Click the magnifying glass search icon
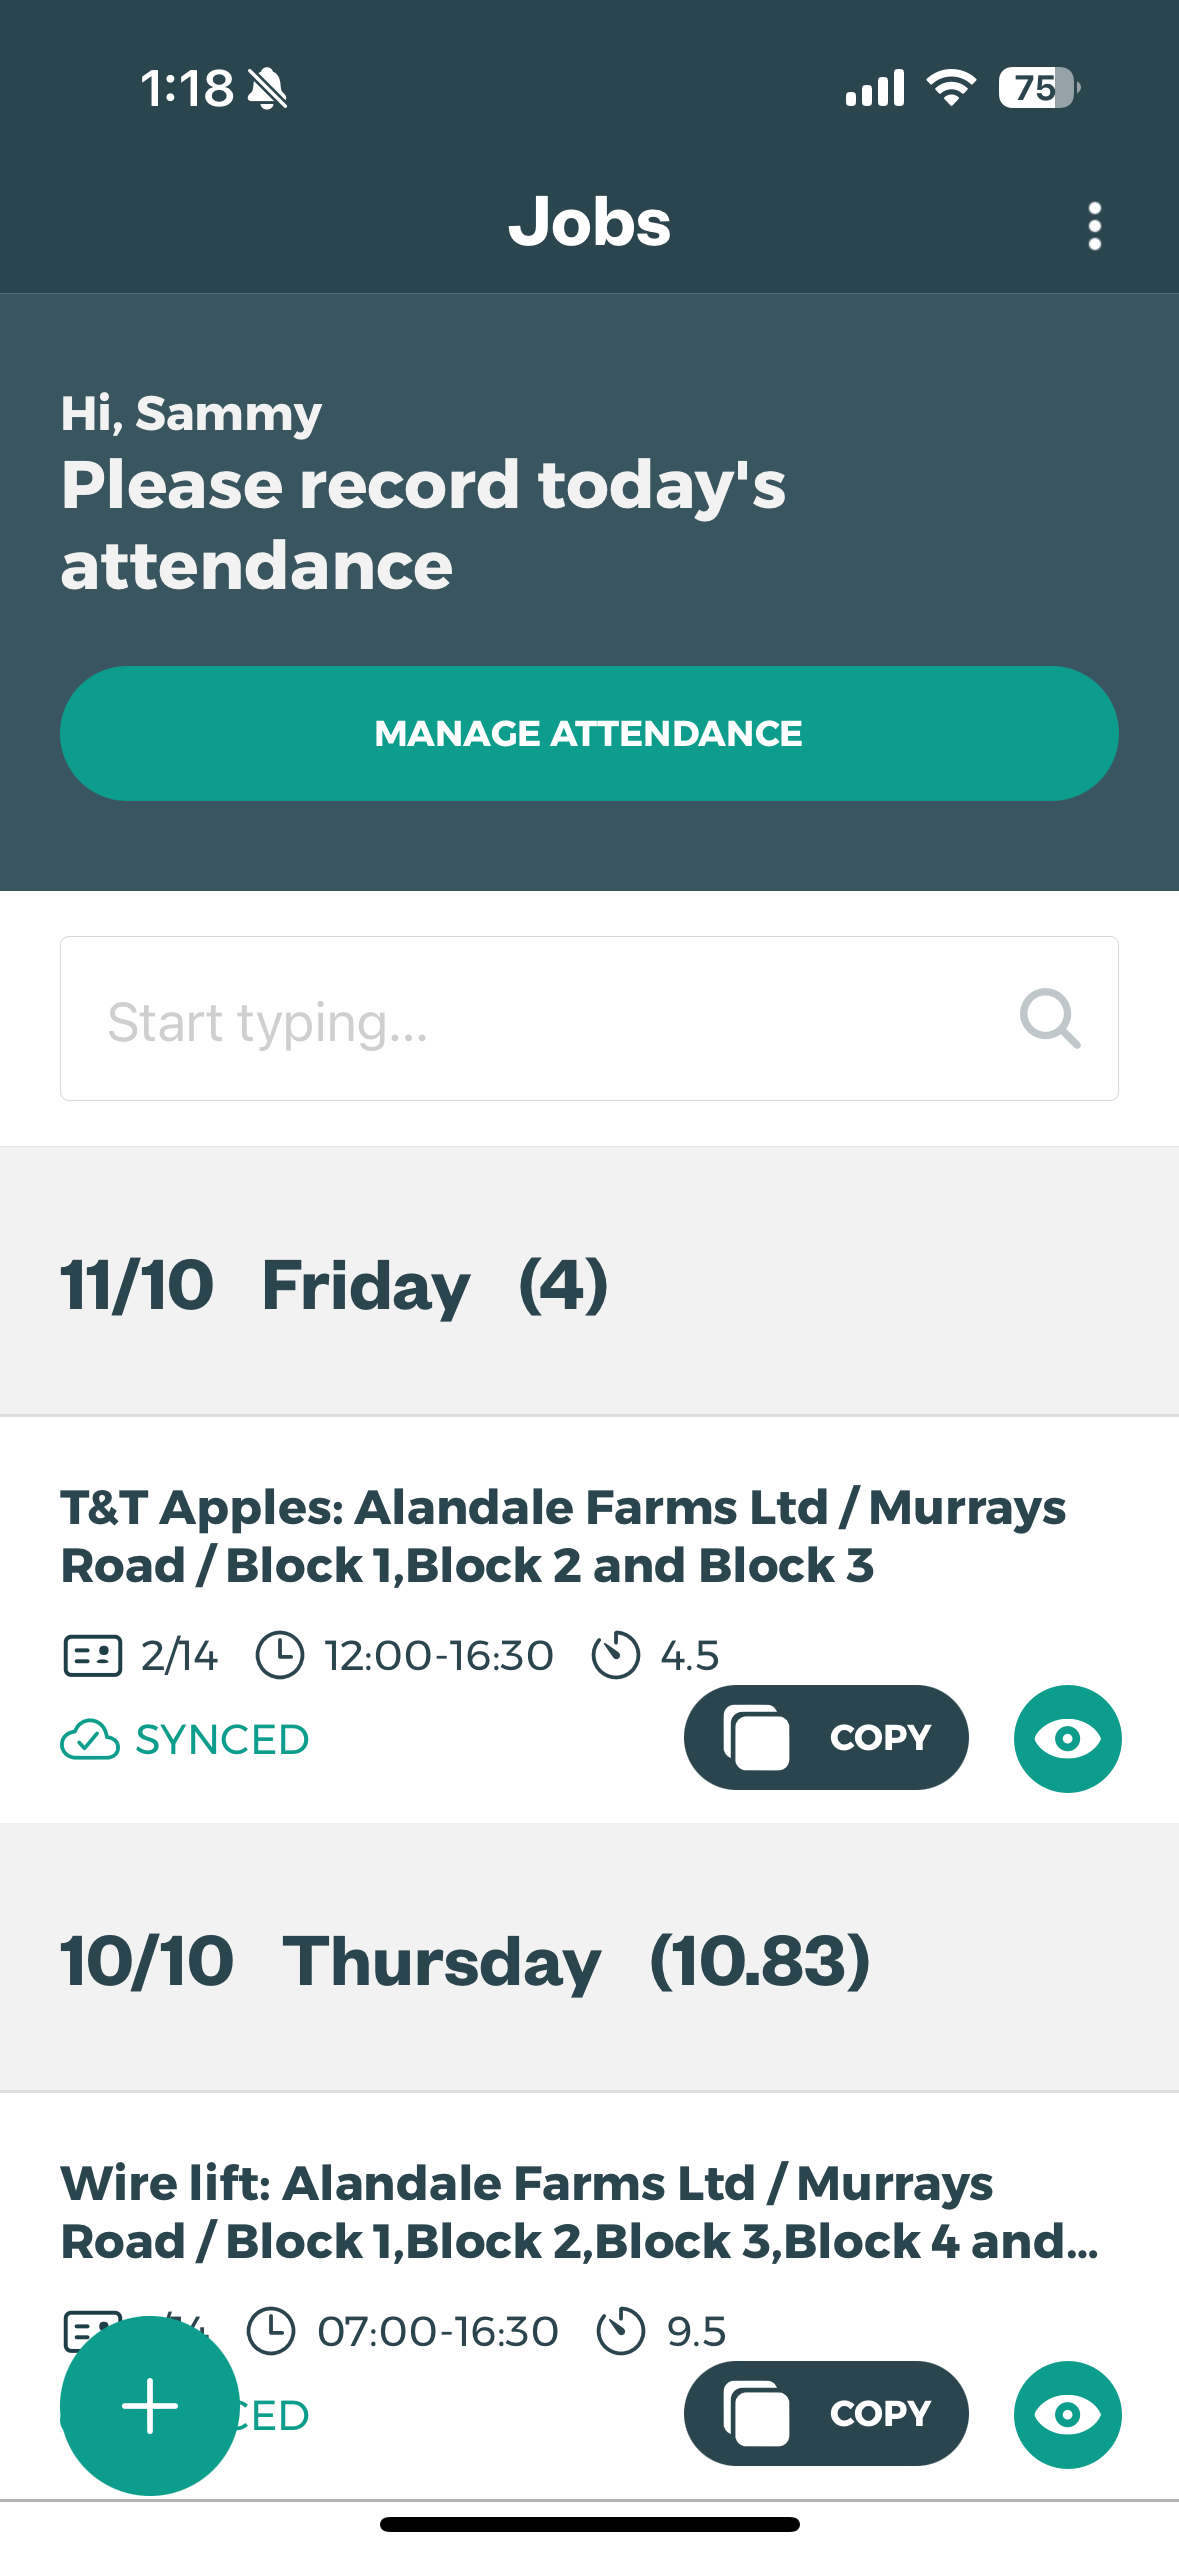The image size is (1179, 2556). tap(1049, 1019)
